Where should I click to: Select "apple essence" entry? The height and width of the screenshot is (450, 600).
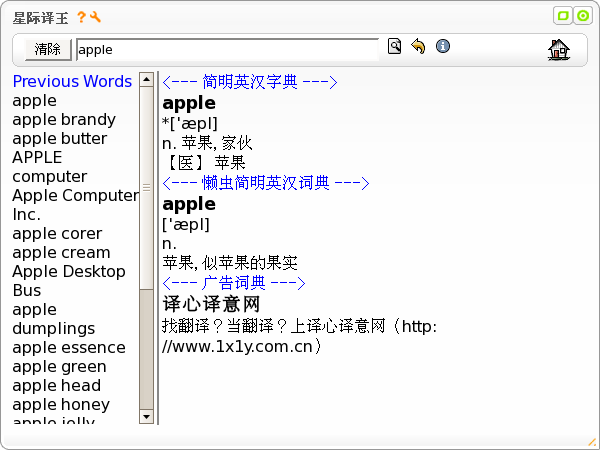pyautogui.click(x=69, y=347)
